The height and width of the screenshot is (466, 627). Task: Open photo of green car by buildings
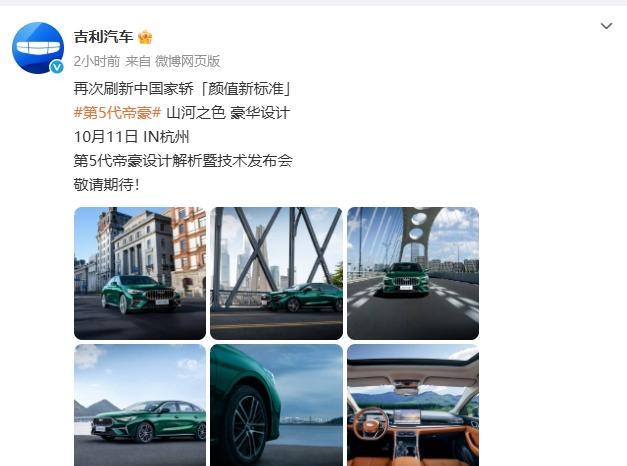point(140,273)
